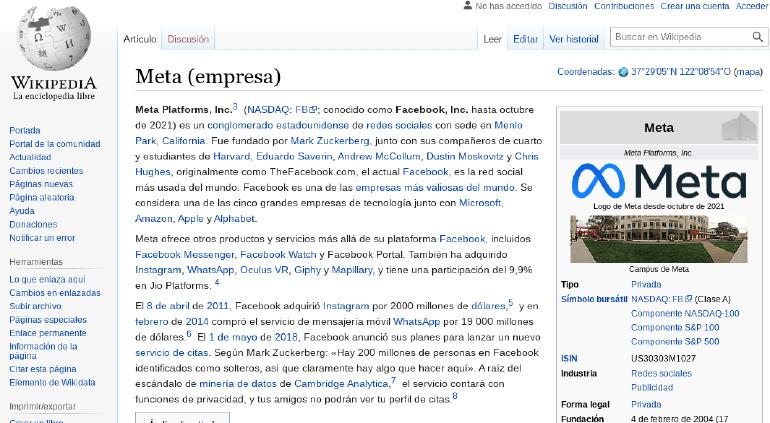Open Cambios recientes

pyautogui.click(x=46, y=171)
